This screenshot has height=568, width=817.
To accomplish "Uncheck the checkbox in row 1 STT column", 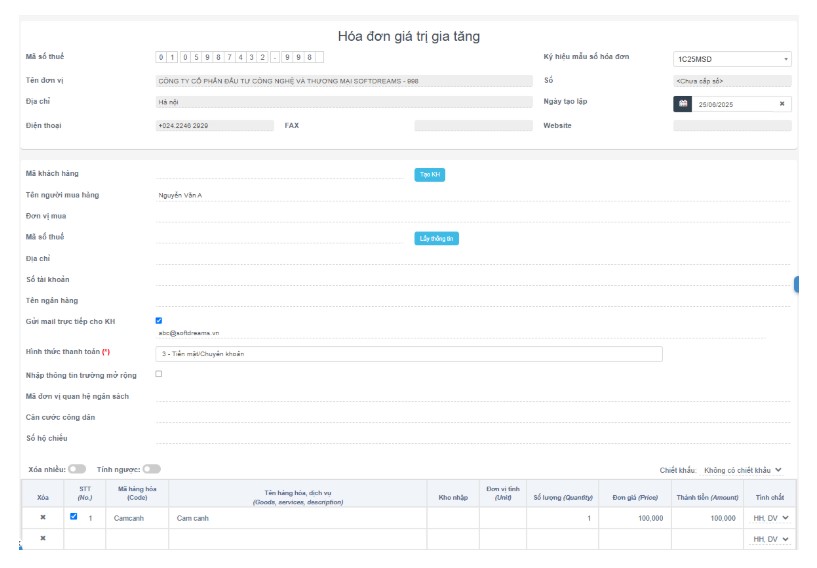I will 73,517.
